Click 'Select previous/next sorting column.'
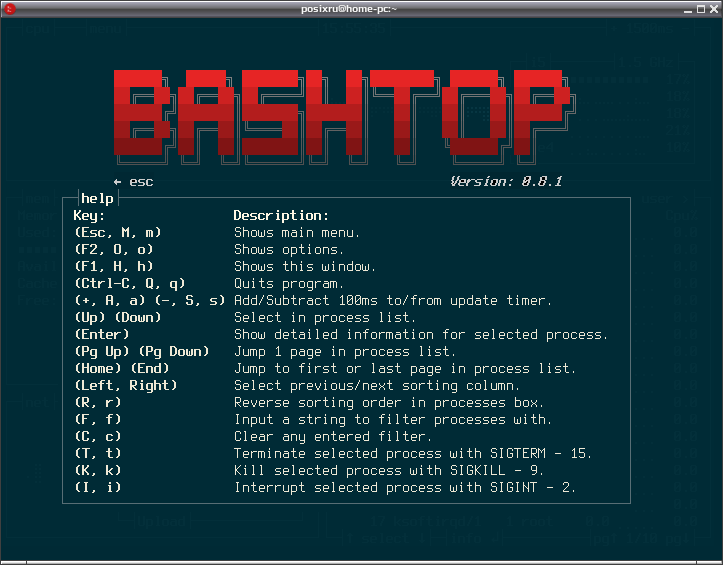The height and width of the screenshot is (565, 723). point(377,386)
